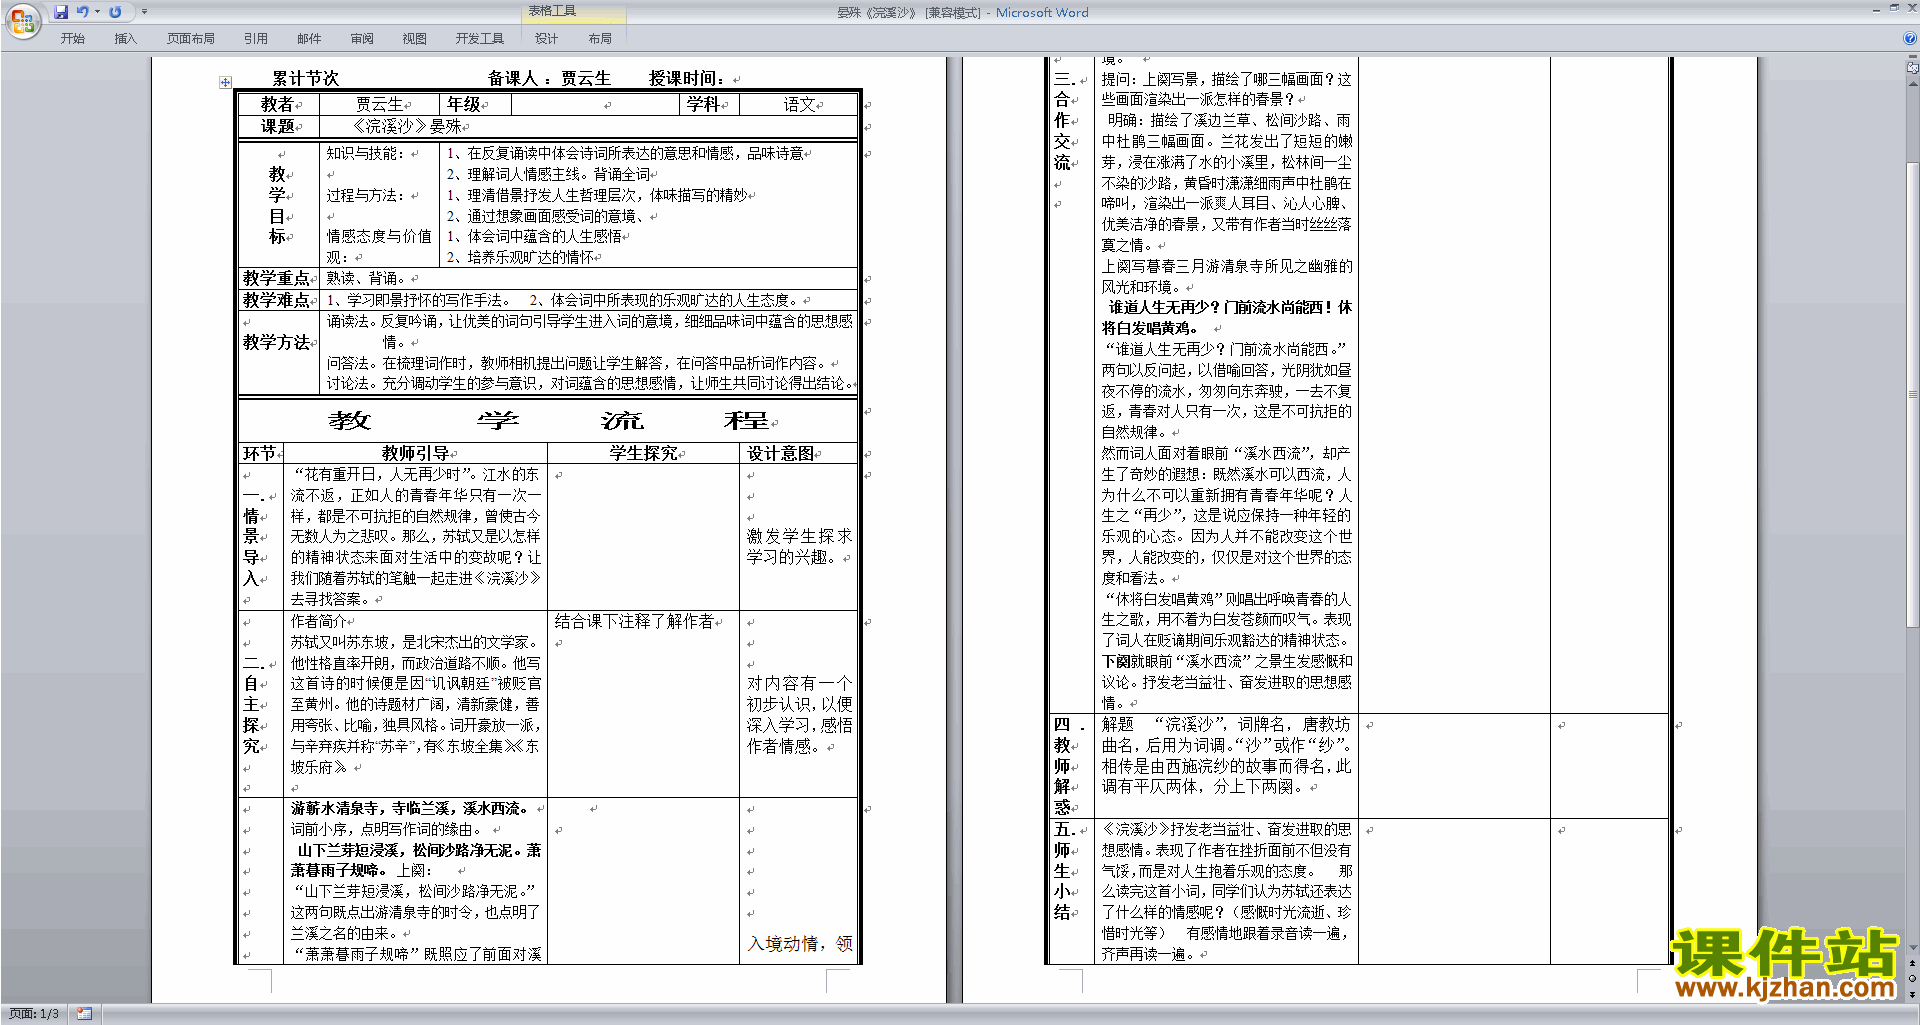
Task: Click the text 结合课下注释了解作者
Action: (x=634, y=621)
